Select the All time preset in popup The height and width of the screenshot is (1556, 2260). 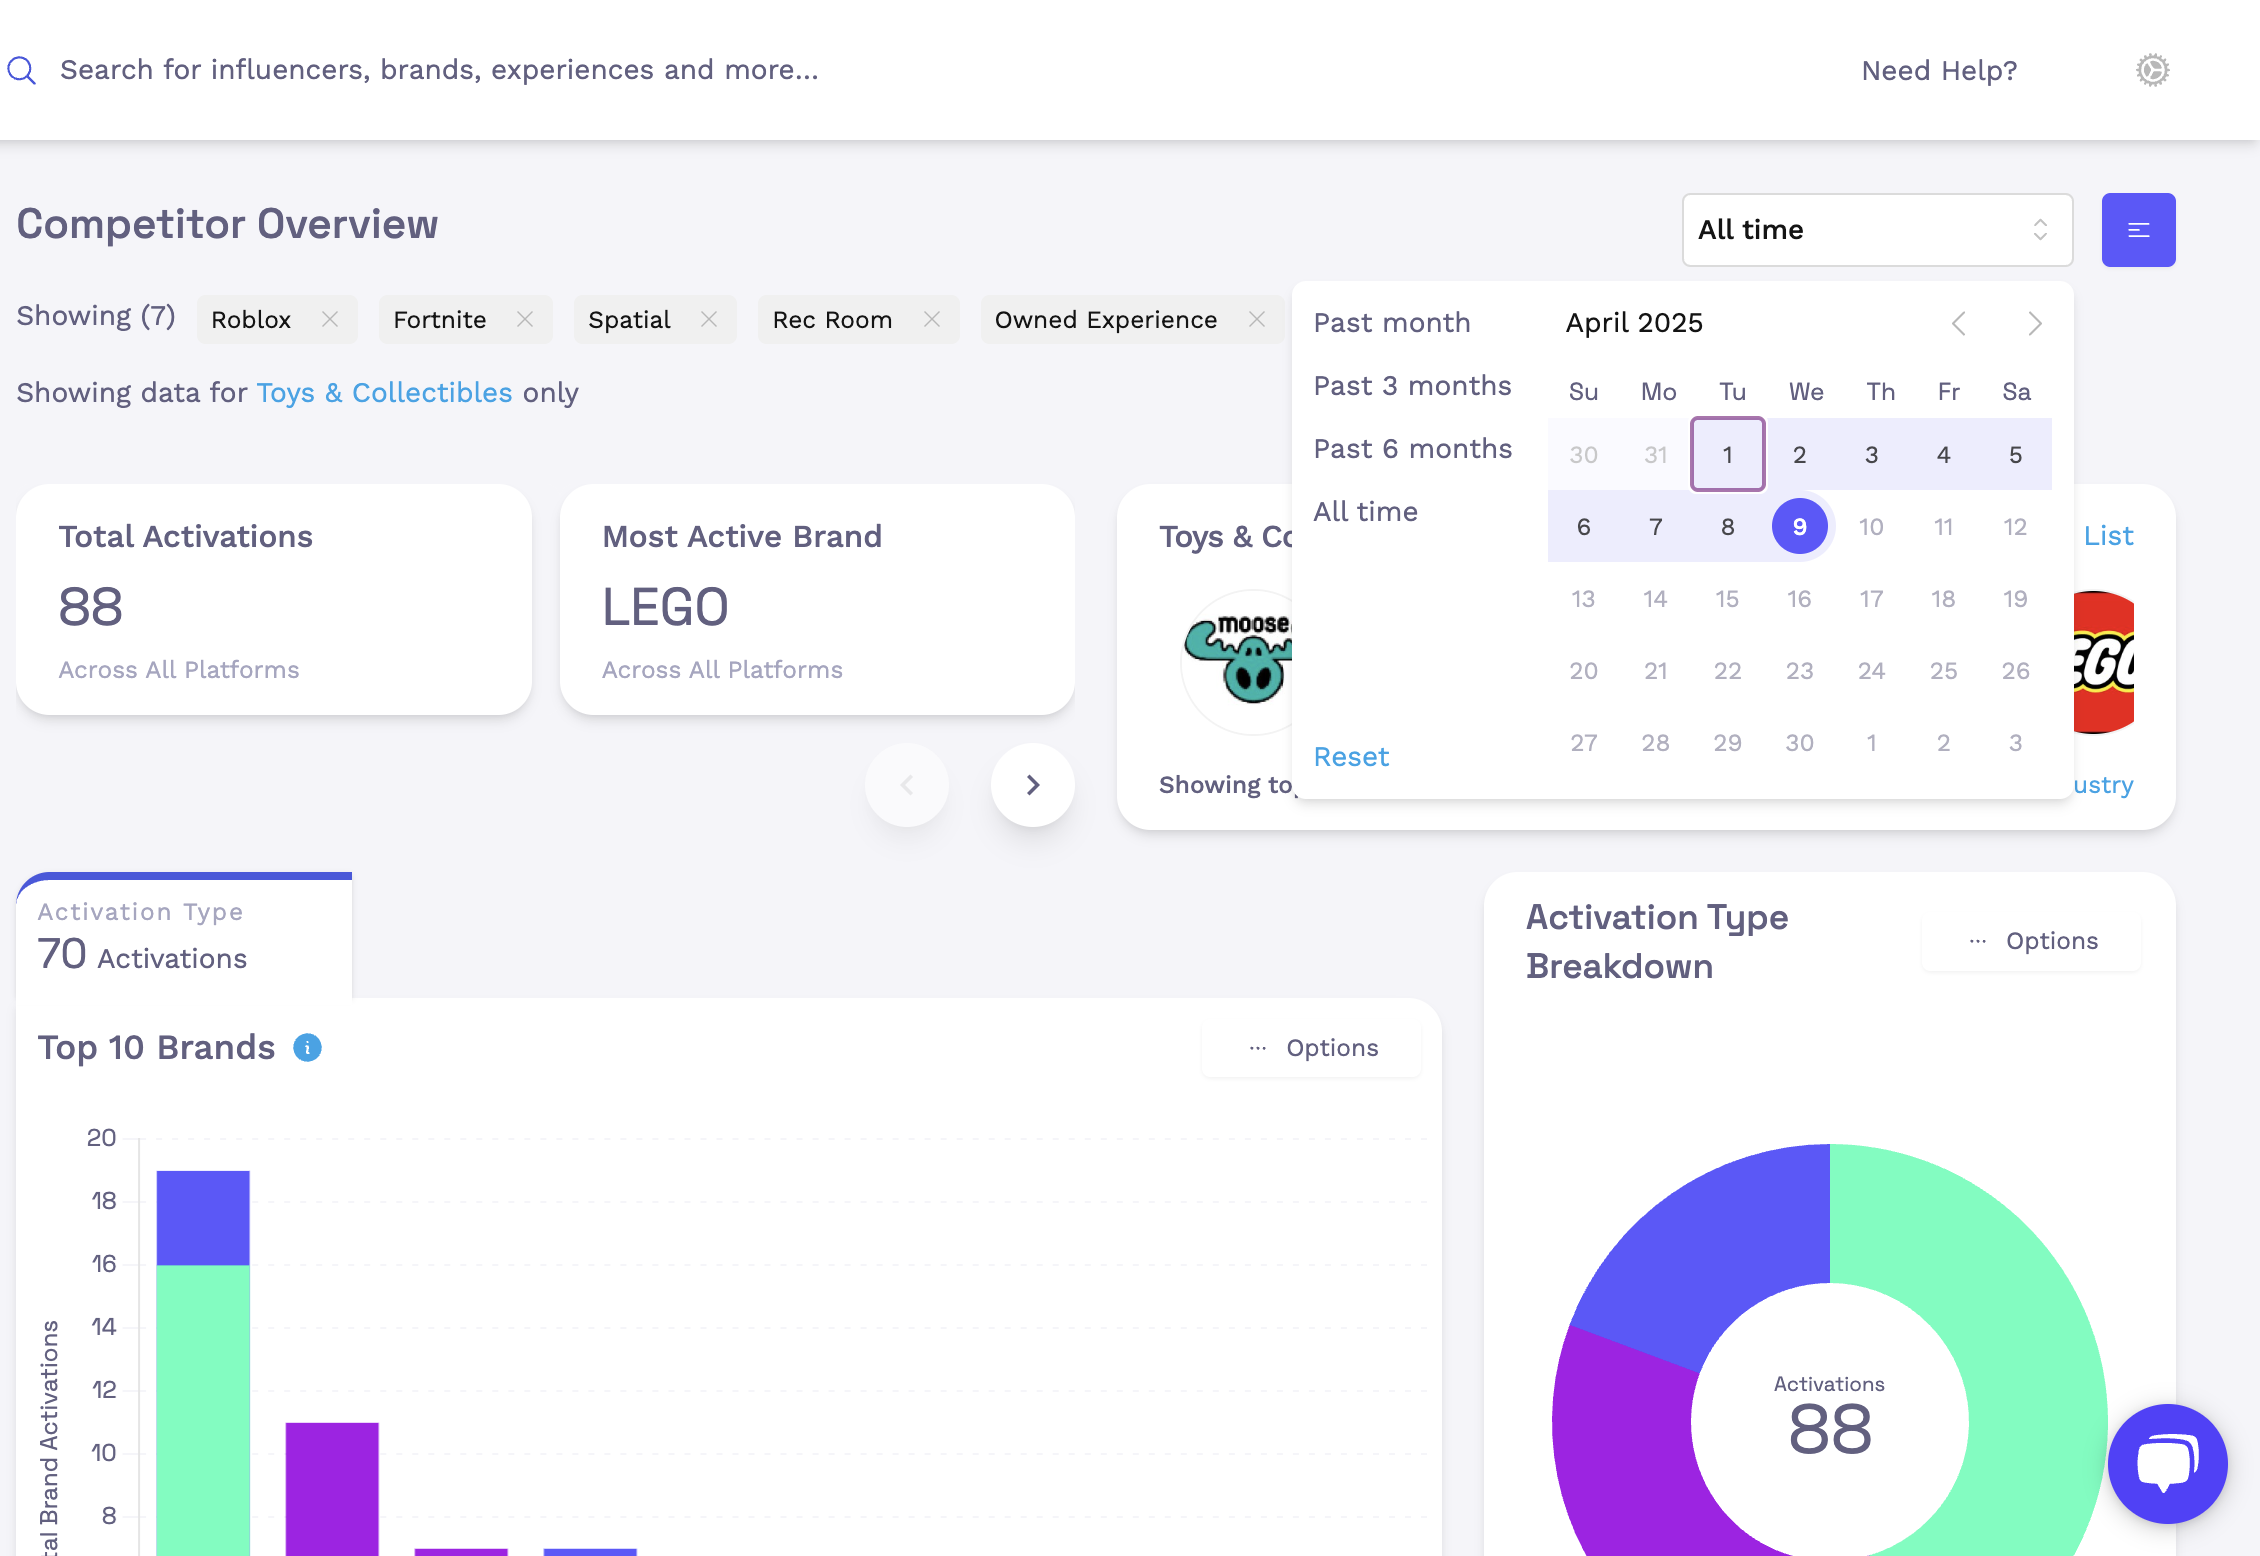pyautogui.click(x=1365, y=512)
